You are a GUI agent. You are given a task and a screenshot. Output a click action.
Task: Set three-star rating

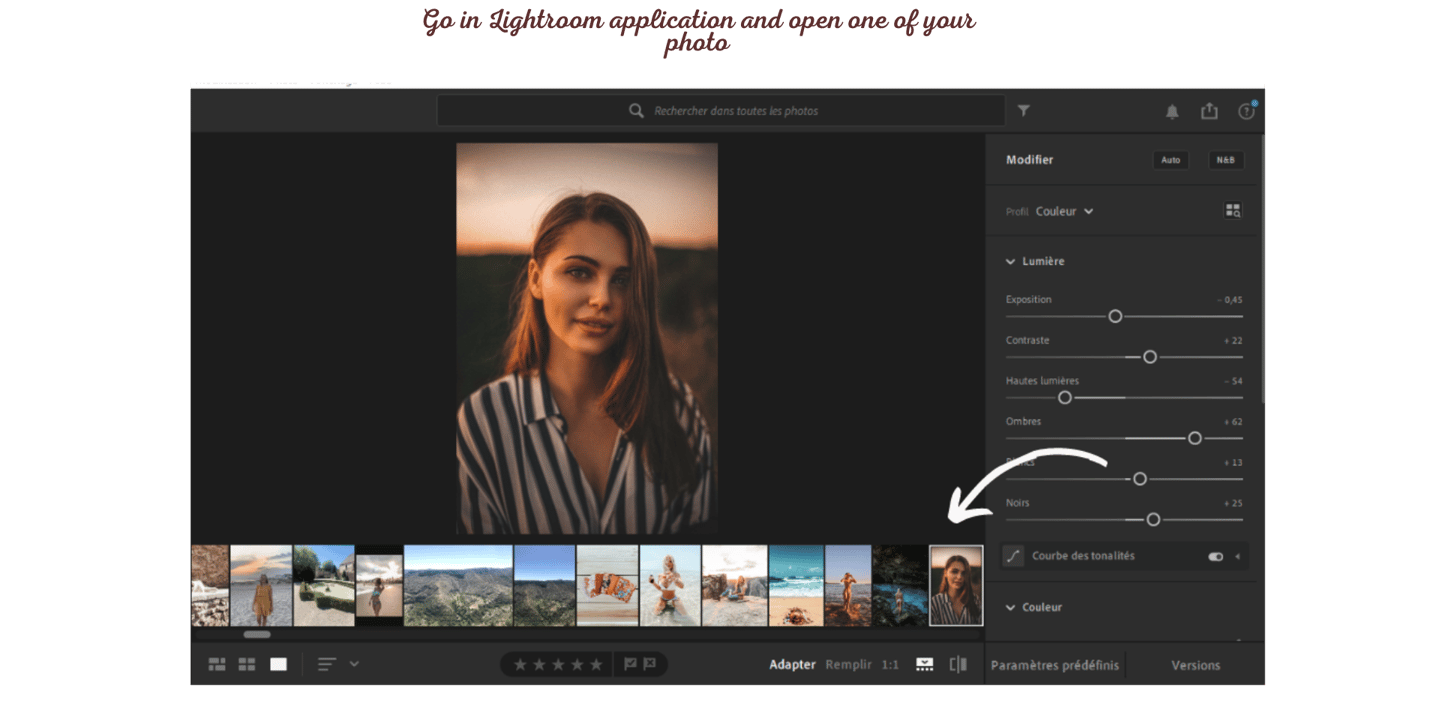[558, 664]
